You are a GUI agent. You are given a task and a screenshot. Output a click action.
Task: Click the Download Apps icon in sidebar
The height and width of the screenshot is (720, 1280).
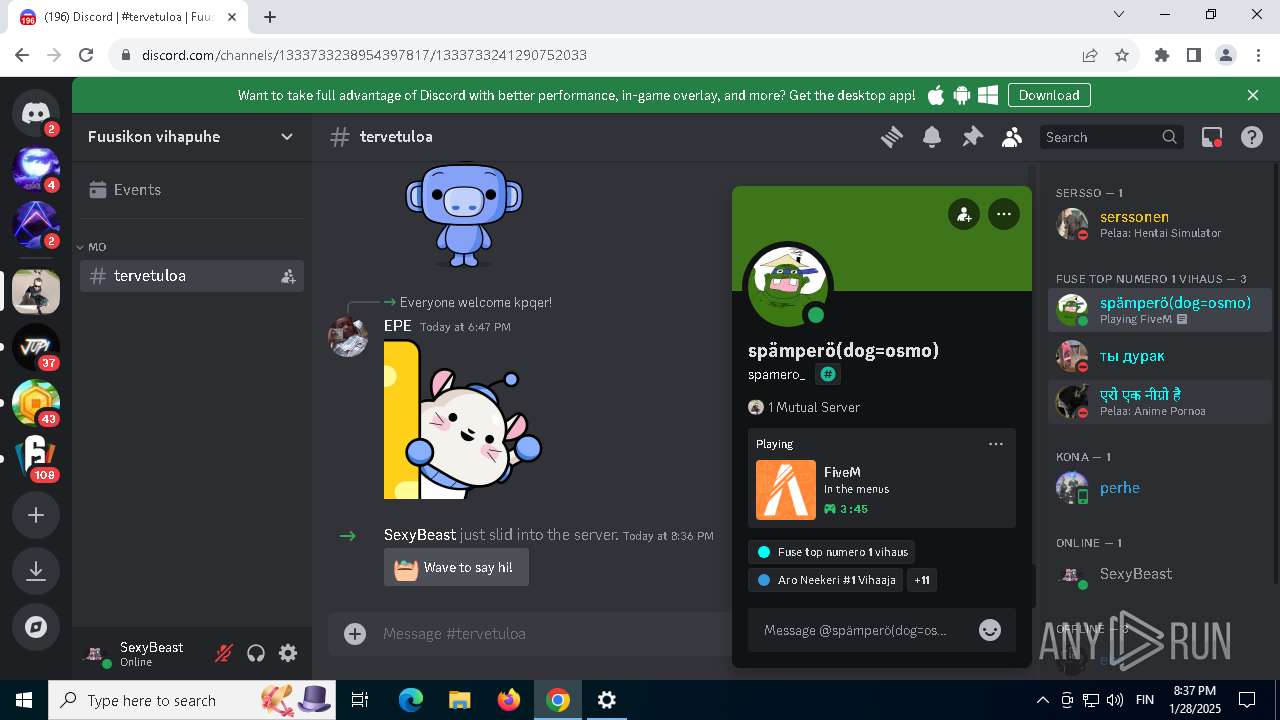tap(36, 571)
